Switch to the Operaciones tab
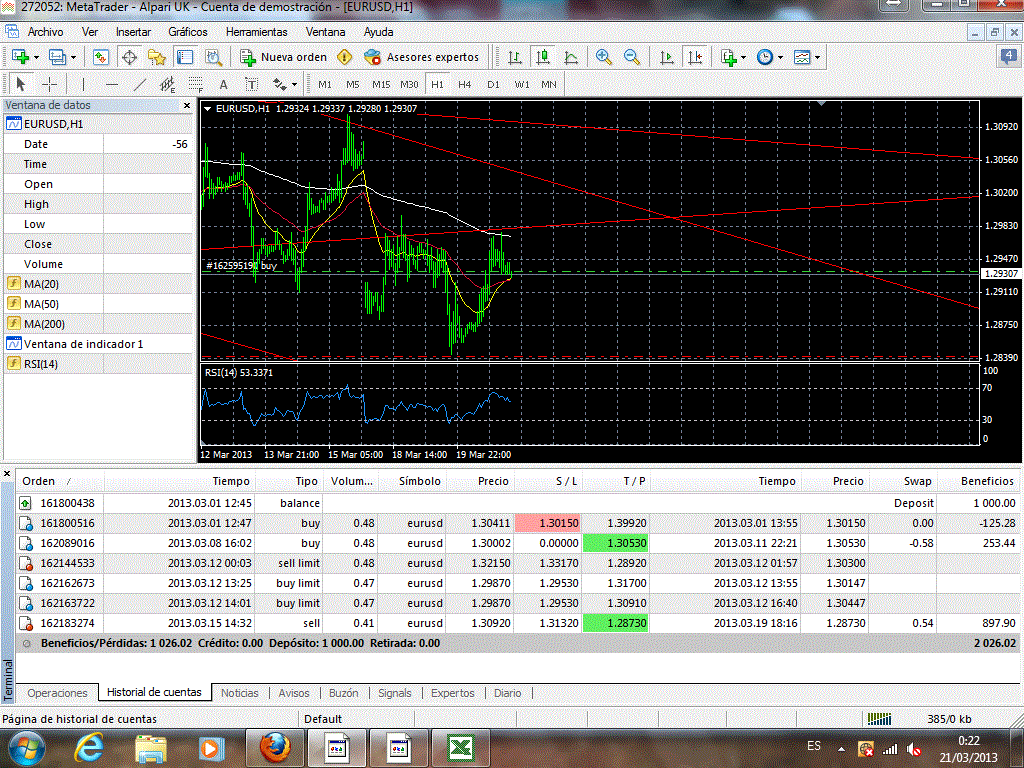This screenshot has height=768, width=1024. pyautogui.click(x=57, y=692)
